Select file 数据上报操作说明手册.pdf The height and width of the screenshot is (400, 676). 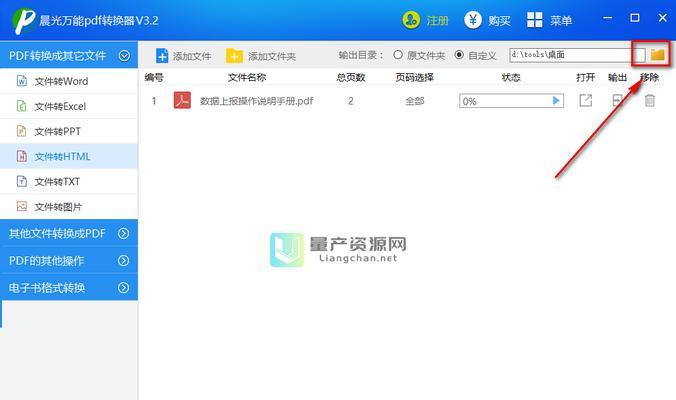pyautogui.click(x=257, y=101)
